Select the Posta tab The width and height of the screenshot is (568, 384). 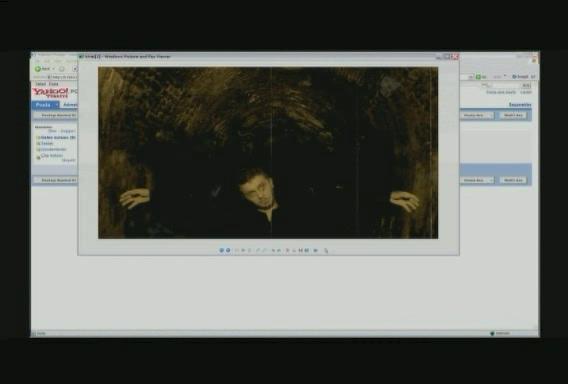click(x=43, y=105)
